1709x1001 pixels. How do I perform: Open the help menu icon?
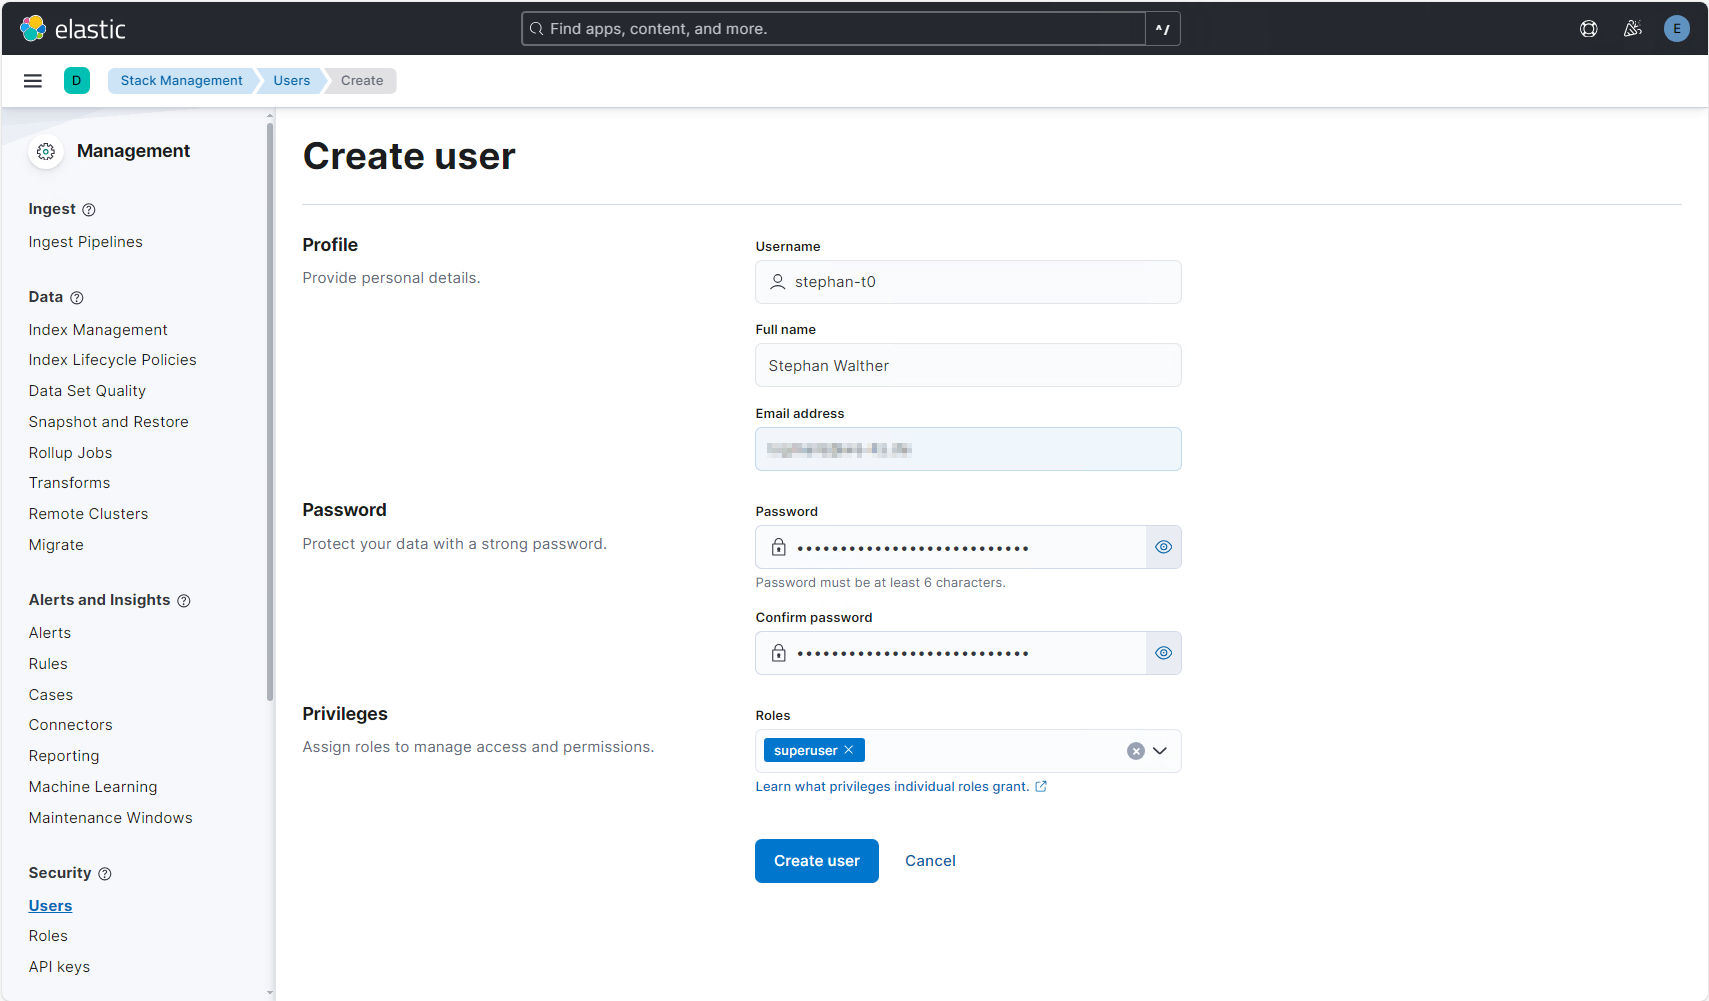pos(1588,29)
